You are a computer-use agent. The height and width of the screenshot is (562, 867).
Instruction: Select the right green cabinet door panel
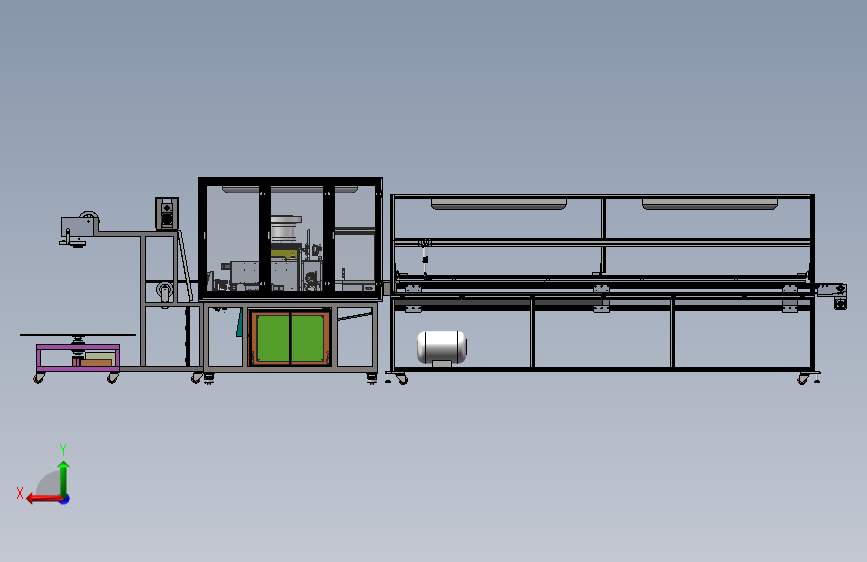307,339
